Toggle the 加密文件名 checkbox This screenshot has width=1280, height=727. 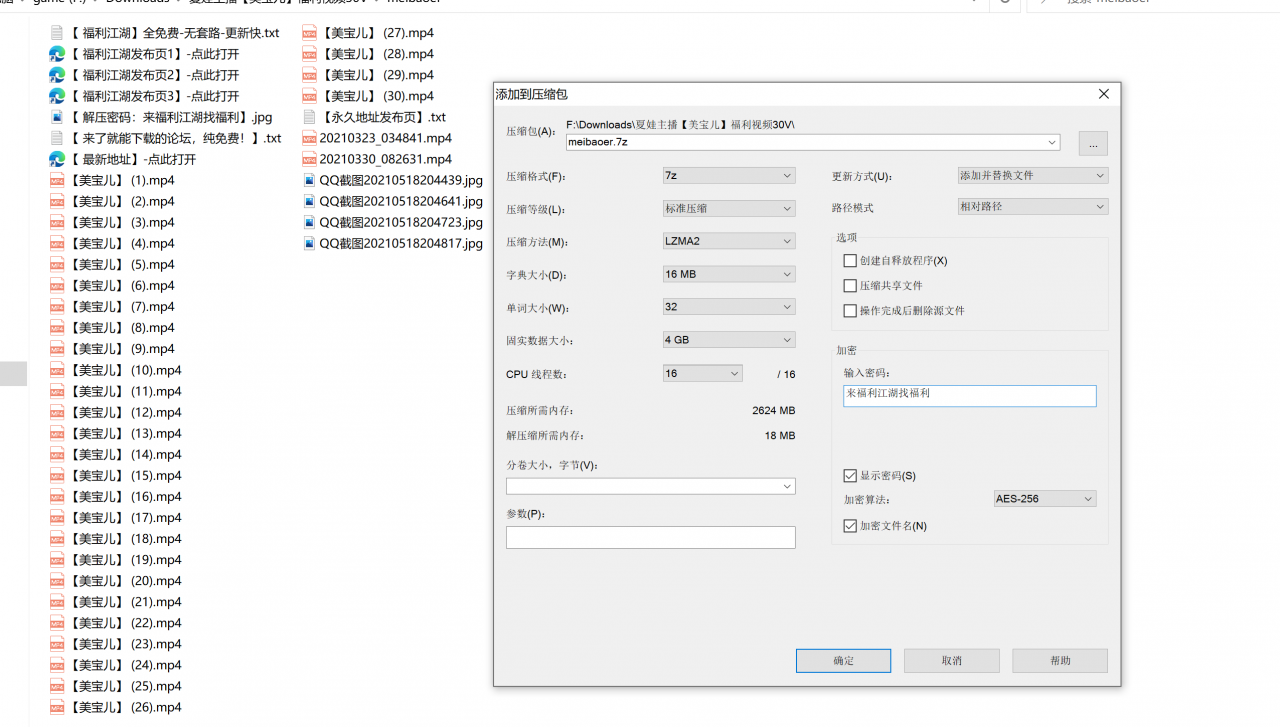coord(850,526)
